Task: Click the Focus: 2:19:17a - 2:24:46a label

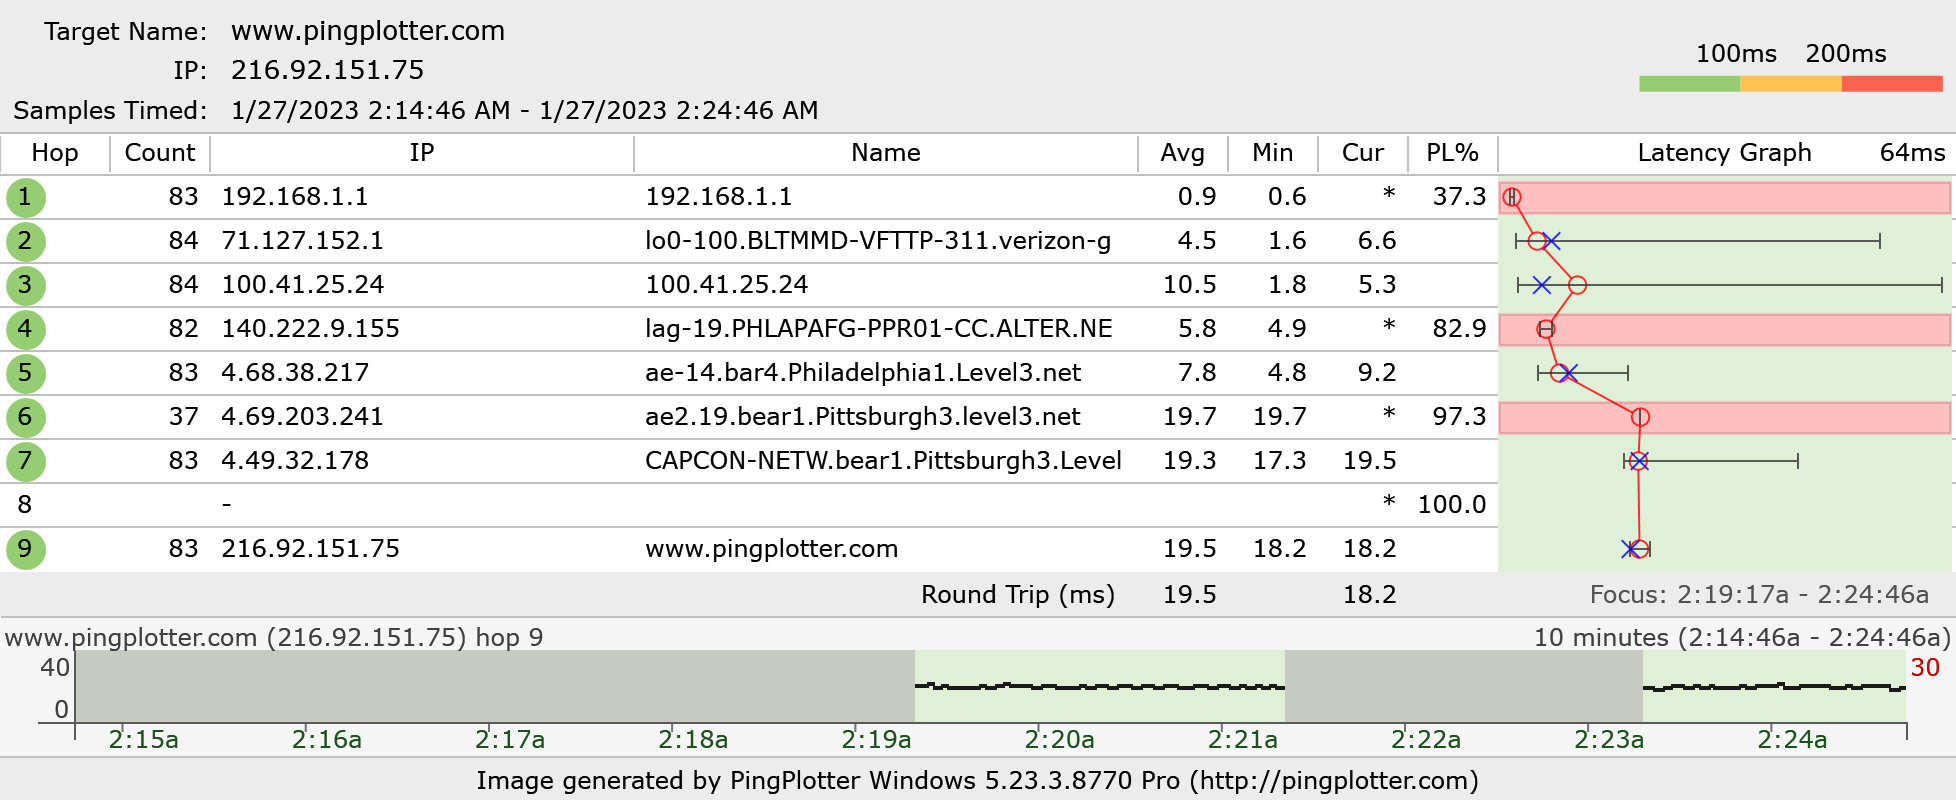Action: click(1759, 595)
